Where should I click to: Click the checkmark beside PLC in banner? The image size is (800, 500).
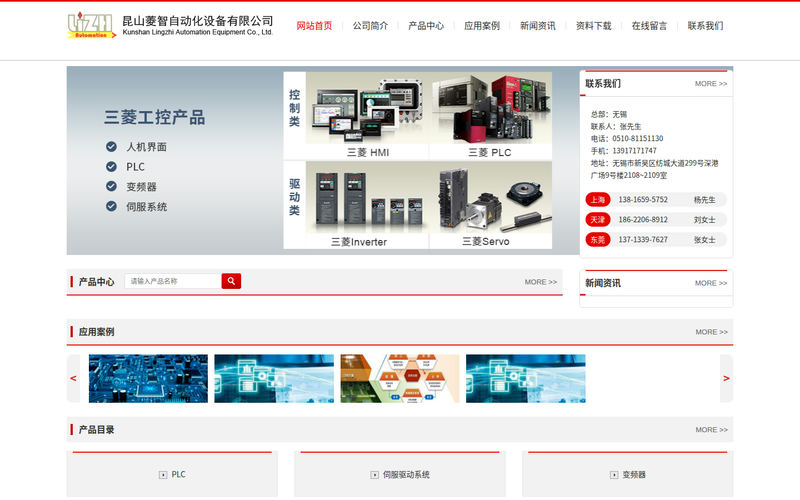click(x=111, y=167)
